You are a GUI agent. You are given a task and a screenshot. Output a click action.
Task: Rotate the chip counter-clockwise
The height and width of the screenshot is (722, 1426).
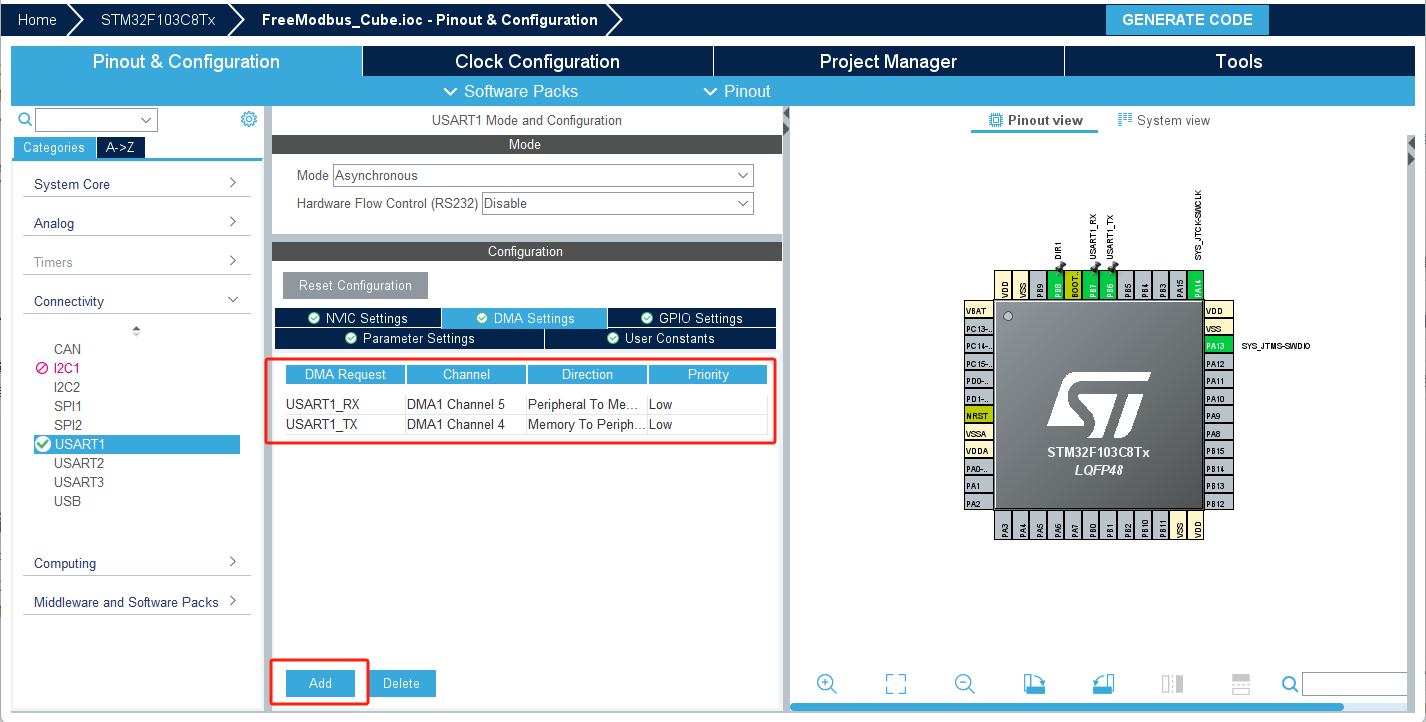click(1103, 684)
